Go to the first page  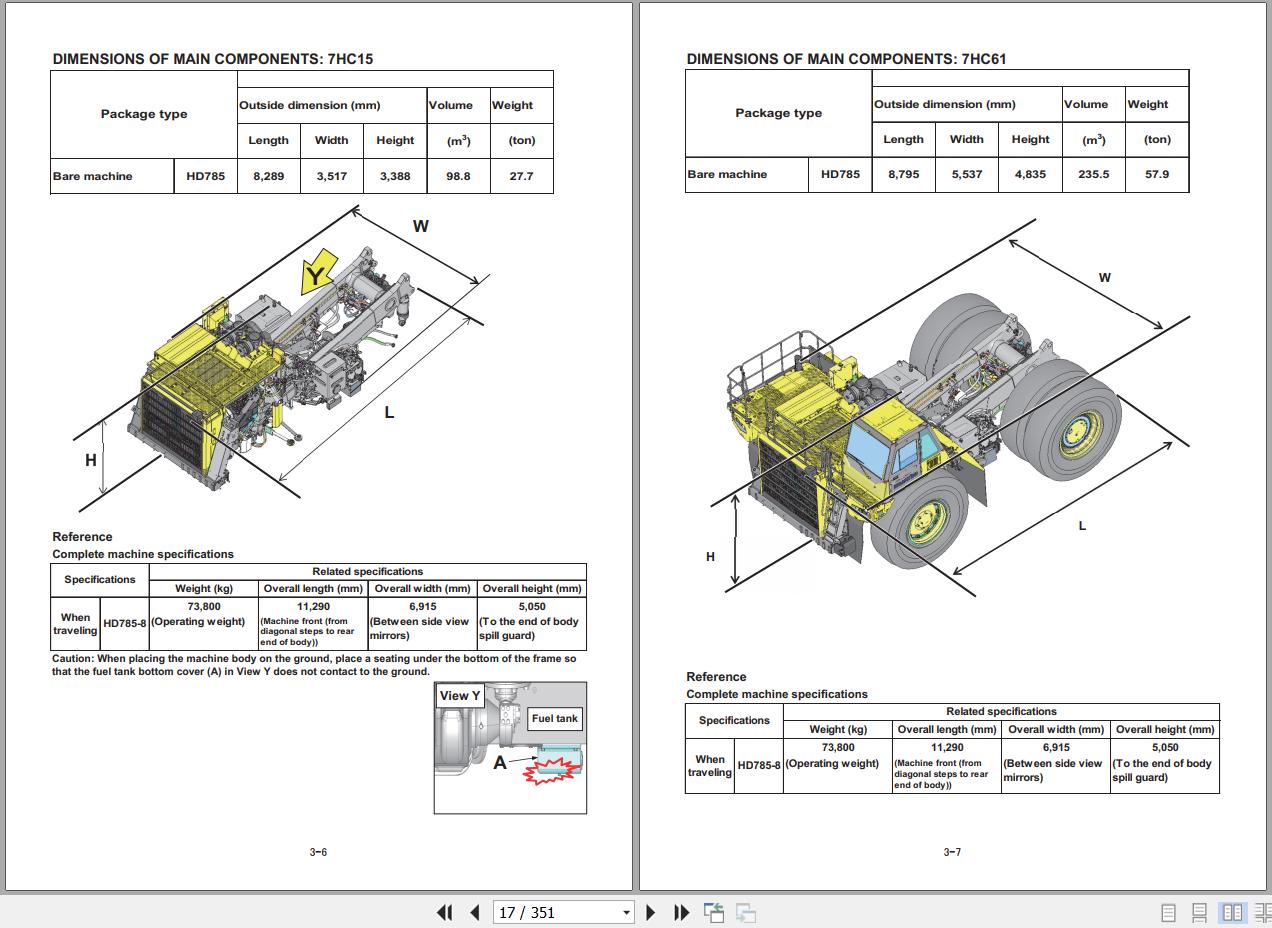[x=445, y=912]
